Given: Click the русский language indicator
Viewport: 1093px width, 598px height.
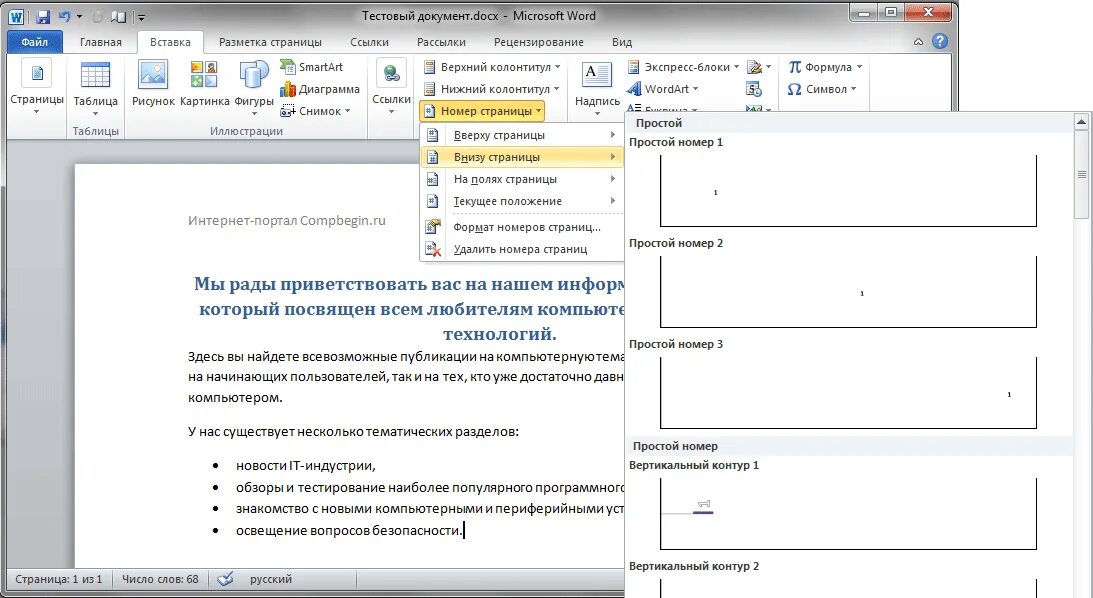Looking at the screenshot, I should [x=271, y=579].
